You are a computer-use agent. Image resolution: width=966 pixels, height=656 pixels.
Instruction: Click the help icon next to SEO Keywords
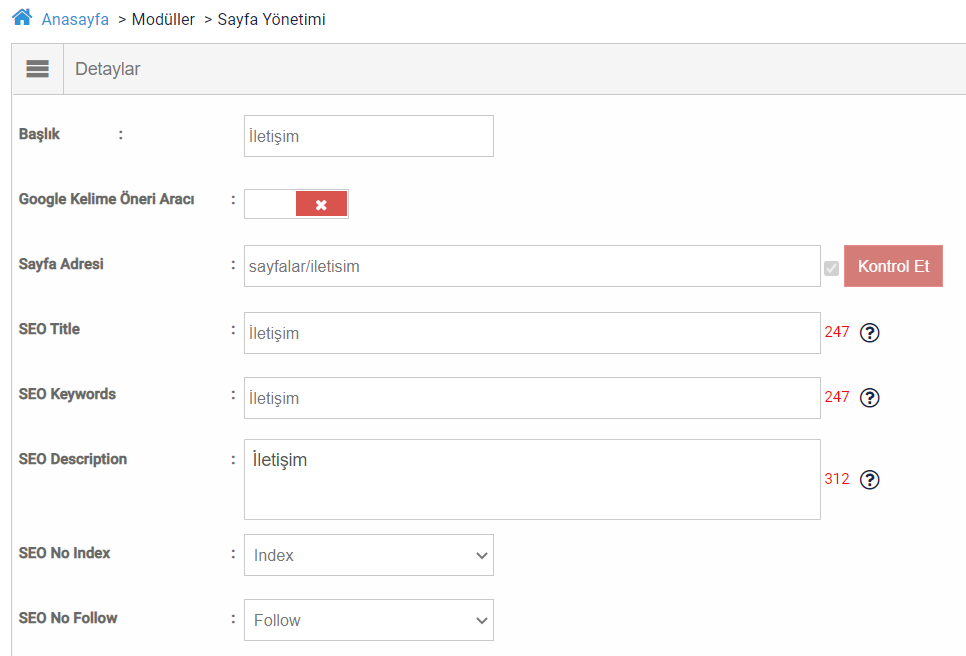[870, 398]
